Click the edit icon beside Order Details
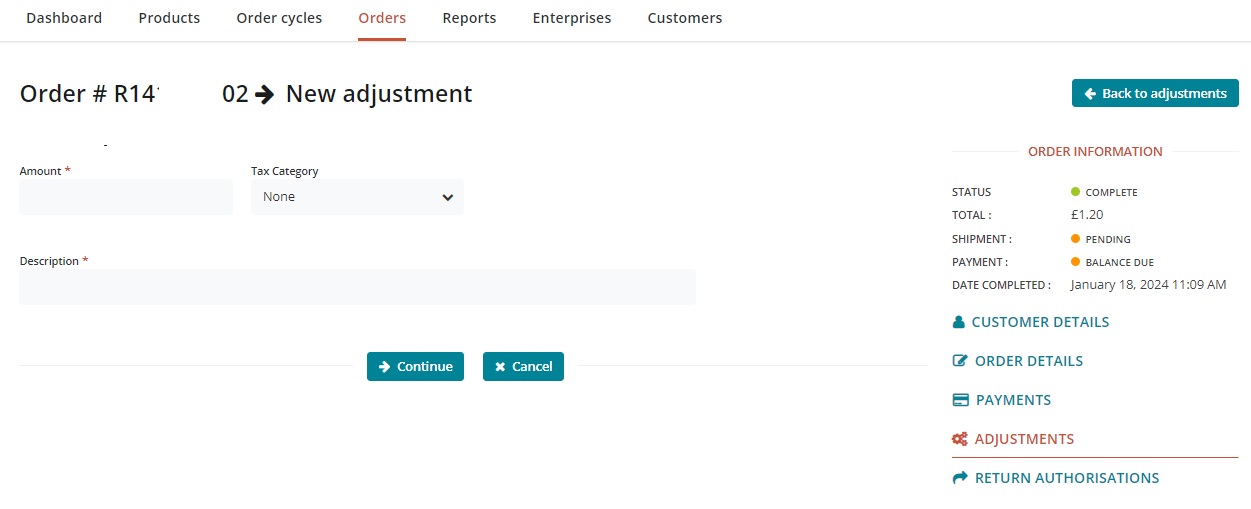This screenshot has width=1251, height=509. [960, 361]
